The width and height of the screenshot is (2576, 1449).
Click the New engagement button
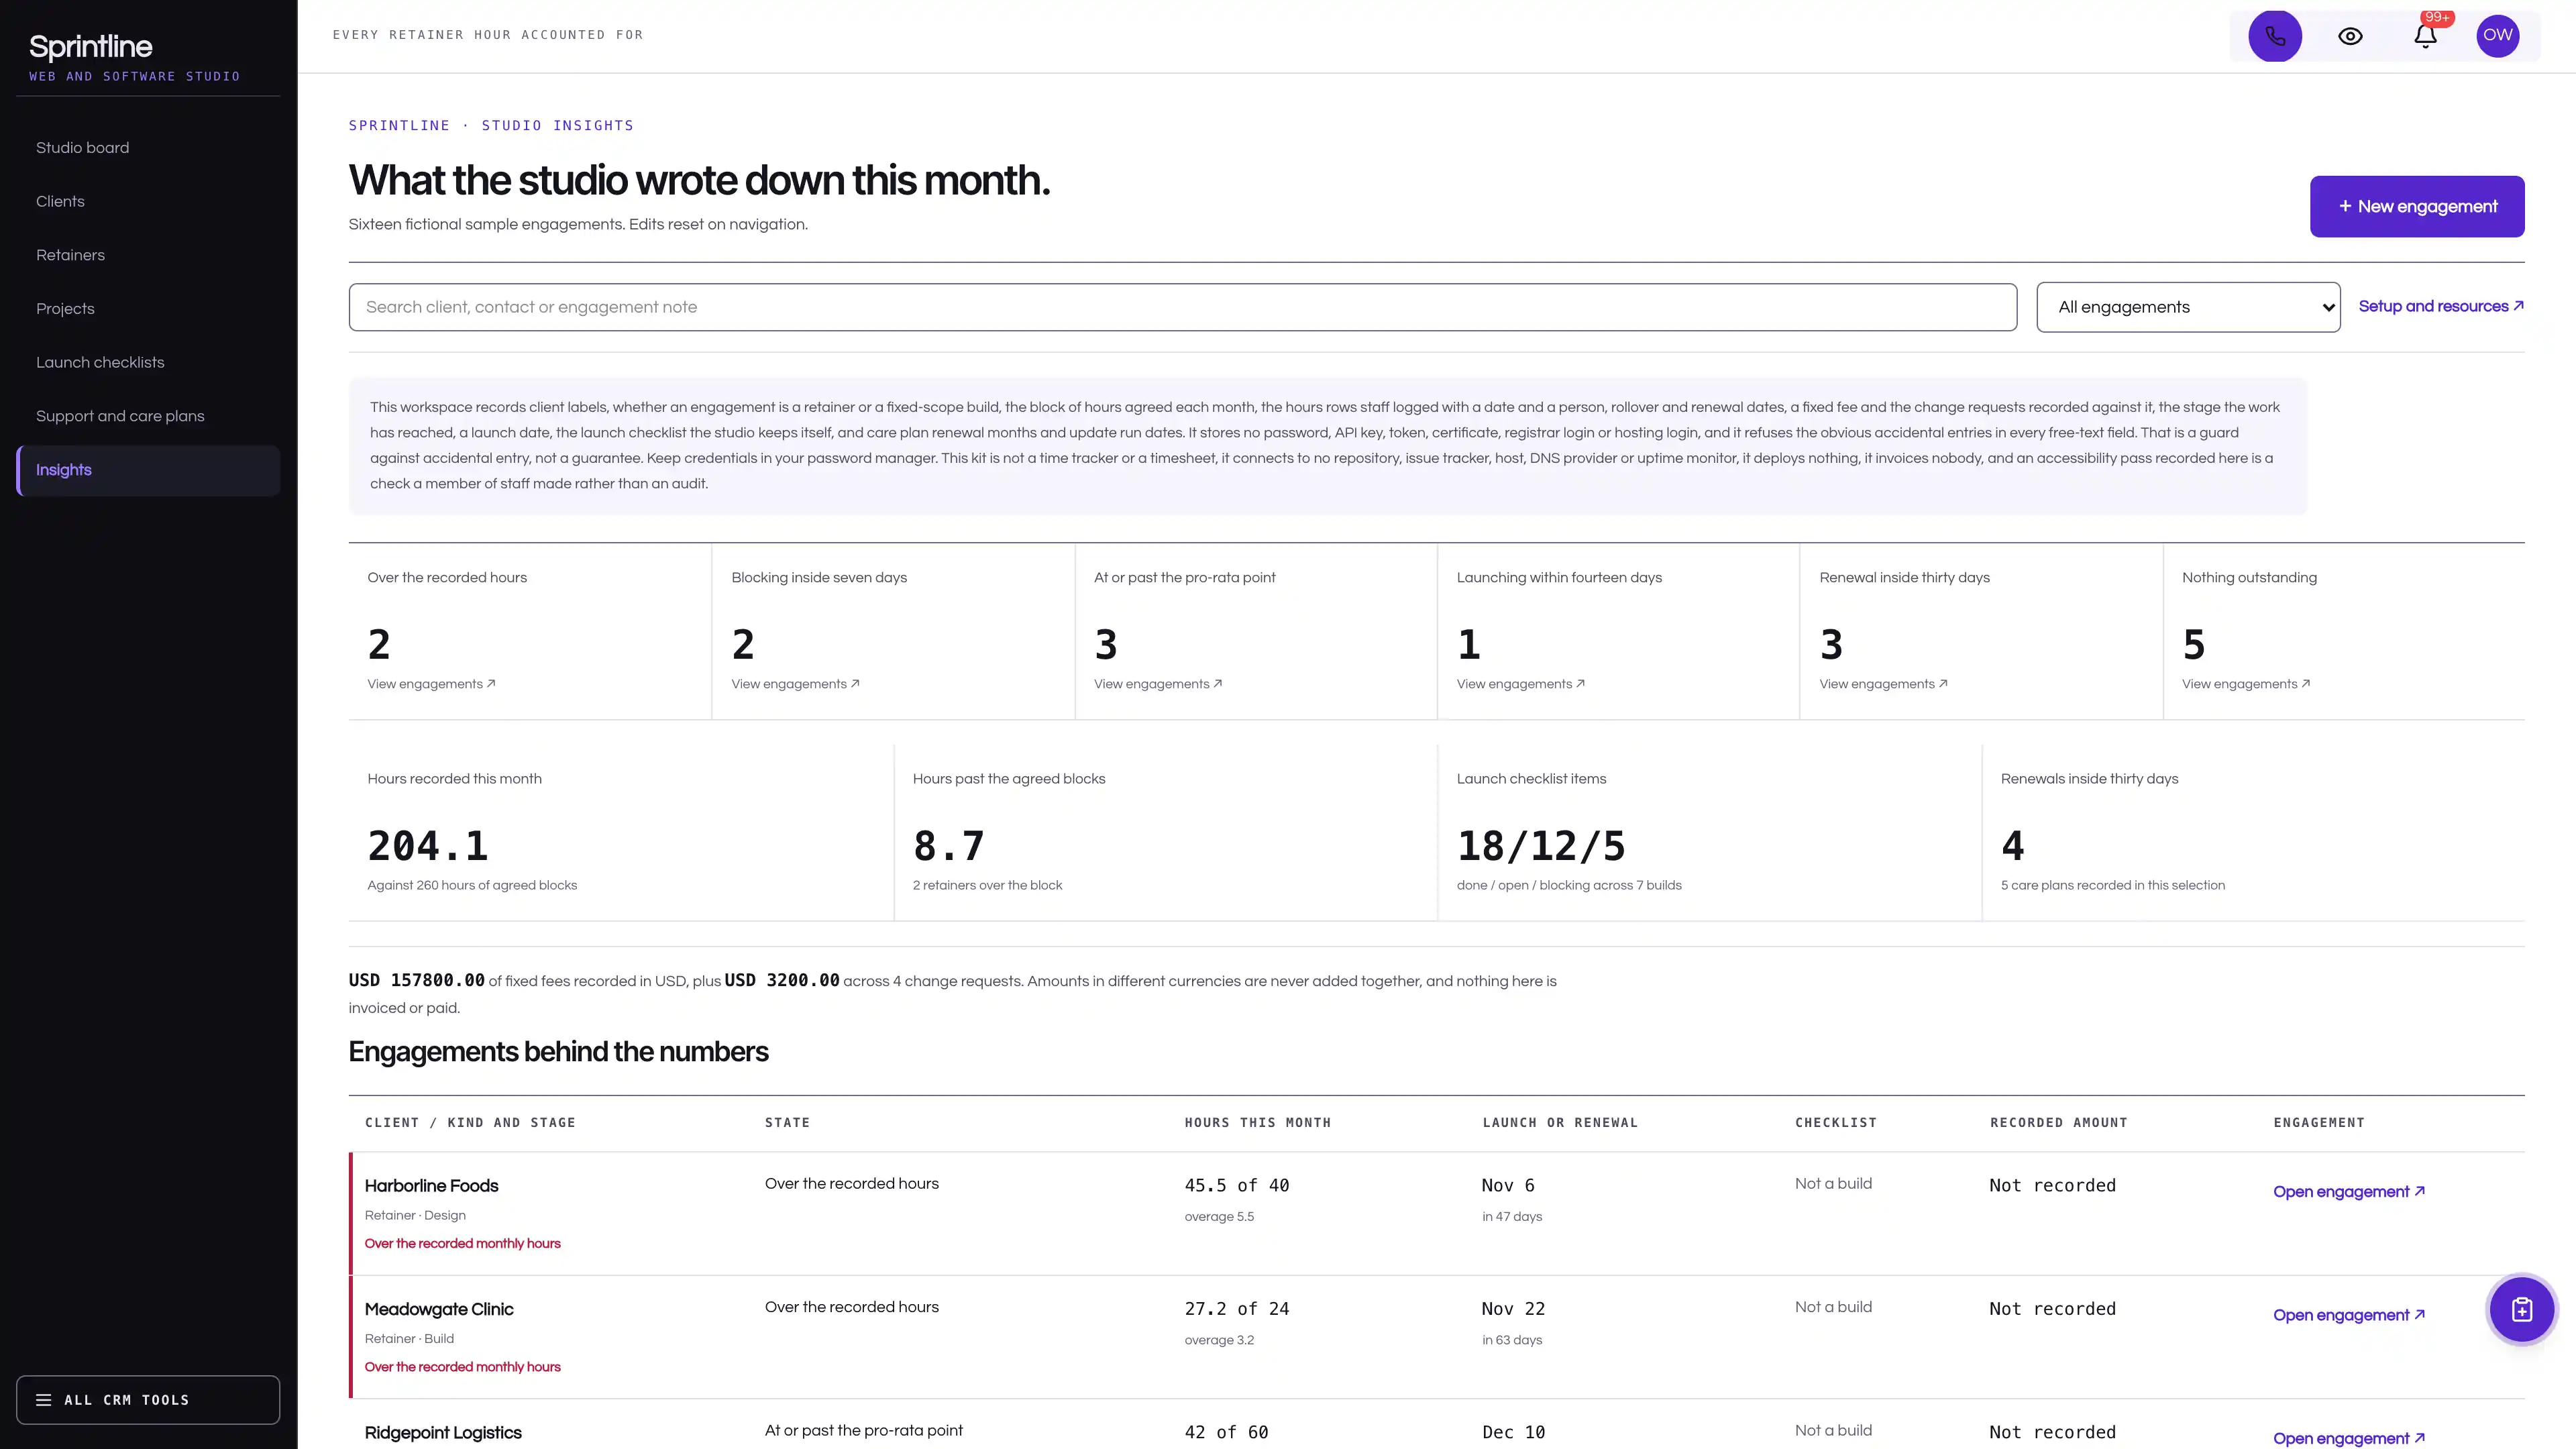tap(2417, 207)
